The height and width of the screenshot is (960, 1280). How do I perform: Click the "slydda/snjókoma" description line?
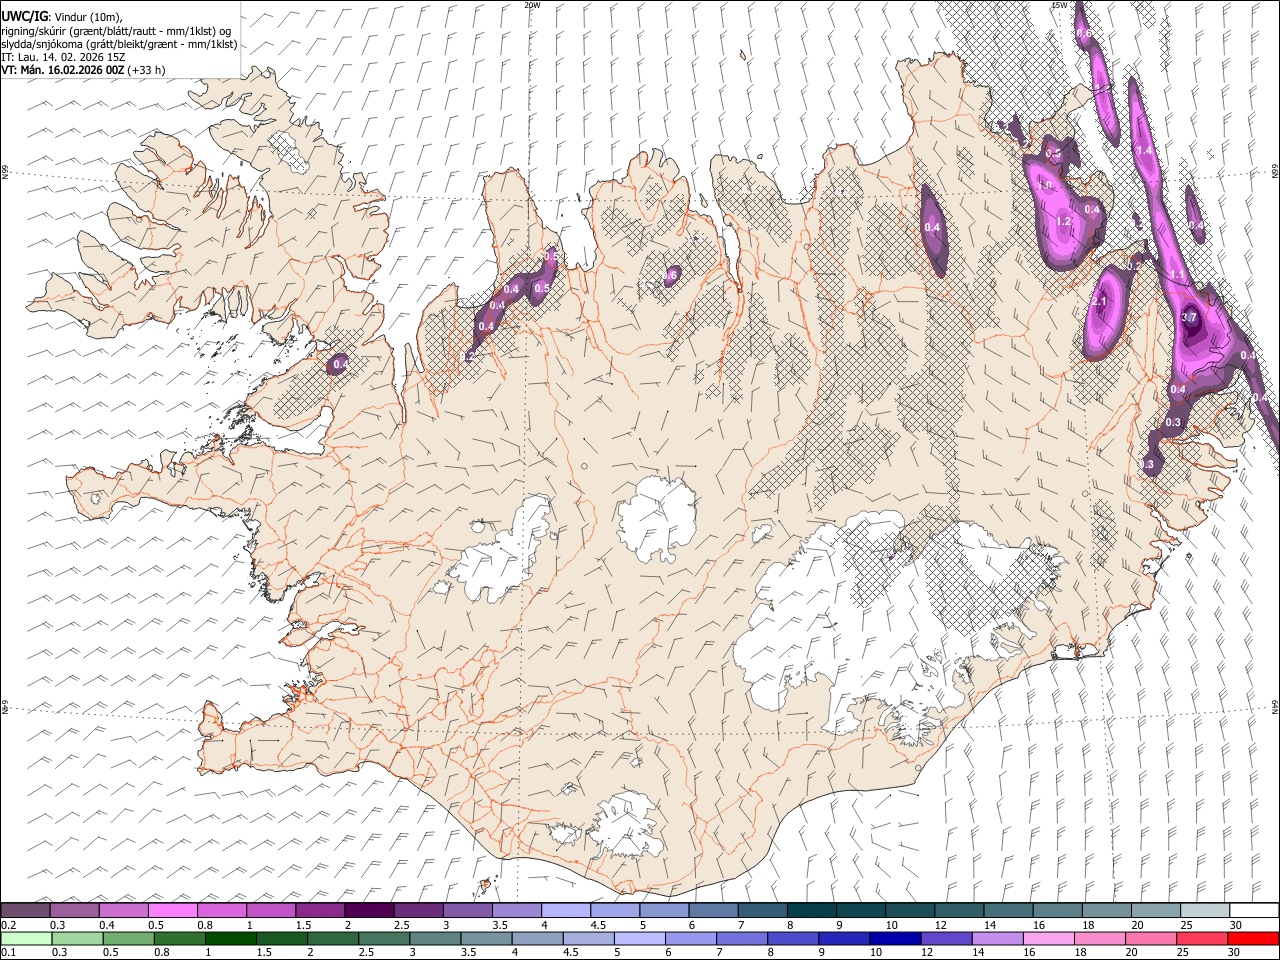(119, 44)
